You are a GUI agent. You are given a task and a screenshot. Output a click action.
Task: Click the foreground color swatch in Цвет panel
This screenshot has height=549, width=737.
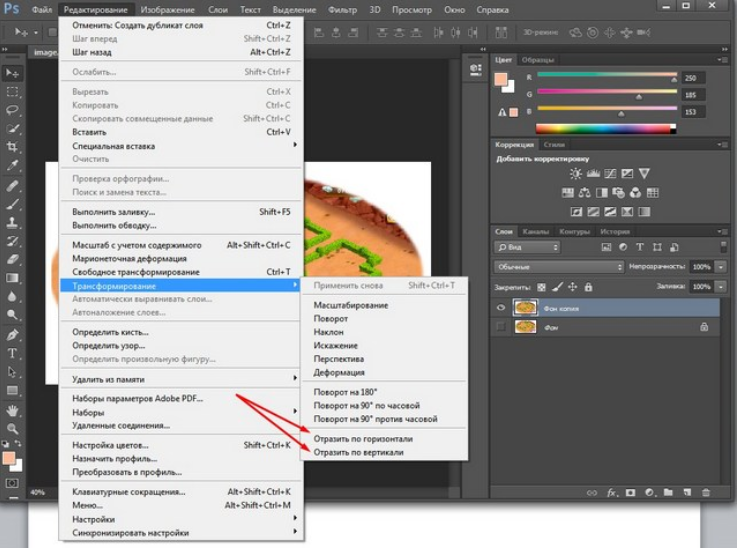pyautogui.click(x=501, y=79)
